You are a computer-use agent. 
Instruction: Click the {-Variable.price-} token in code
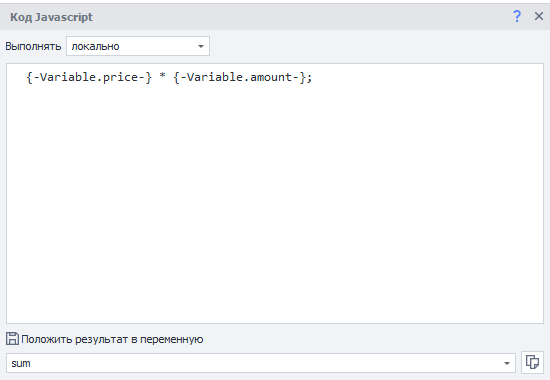click(x=89, y=77)
